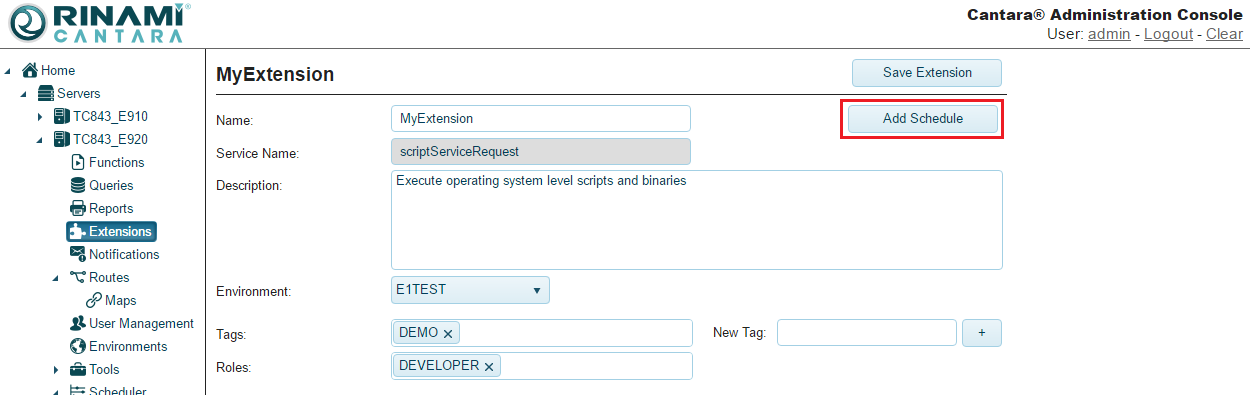Click the User Management people icon
1250x395 pixels.
click(x=78, y=324)
